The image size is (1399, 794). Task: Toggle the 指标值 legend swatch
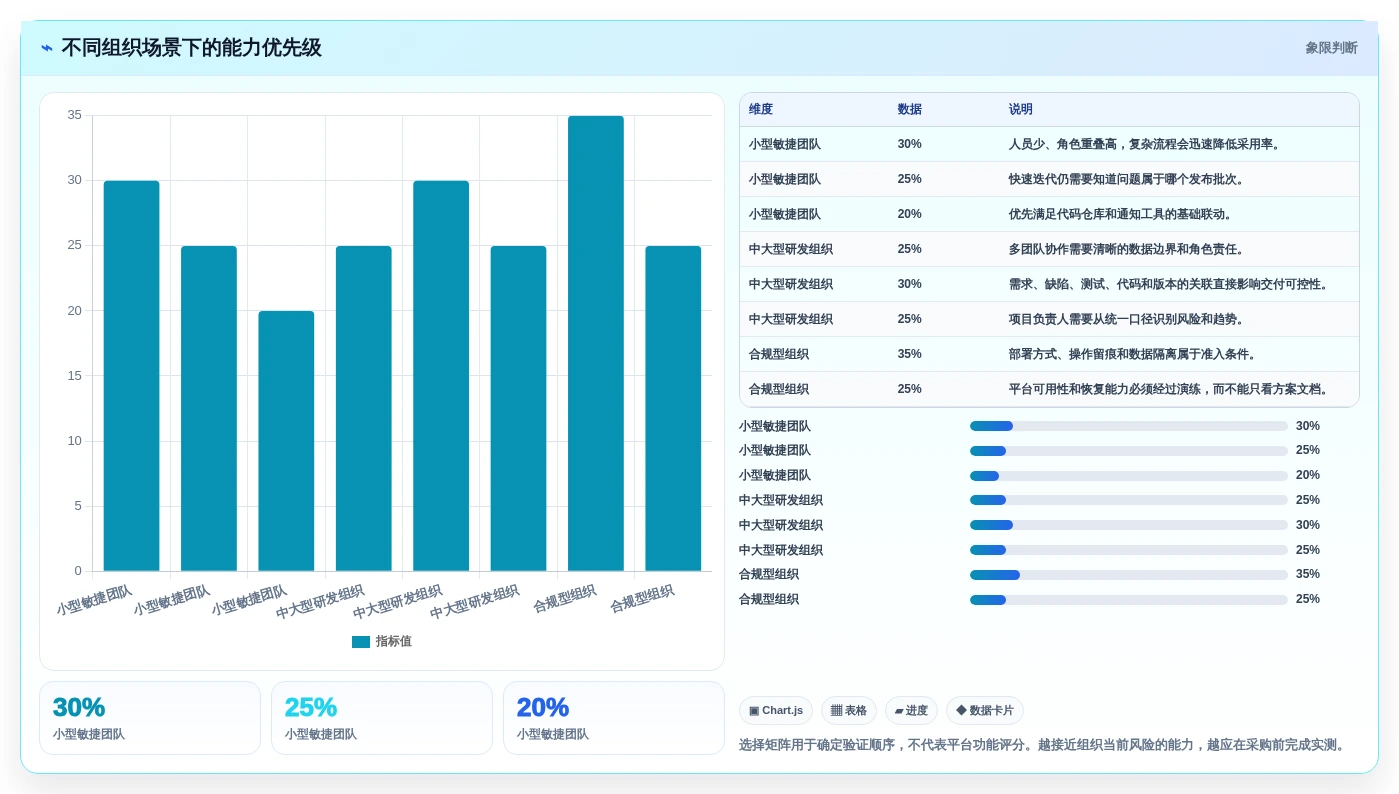(361, 642)
